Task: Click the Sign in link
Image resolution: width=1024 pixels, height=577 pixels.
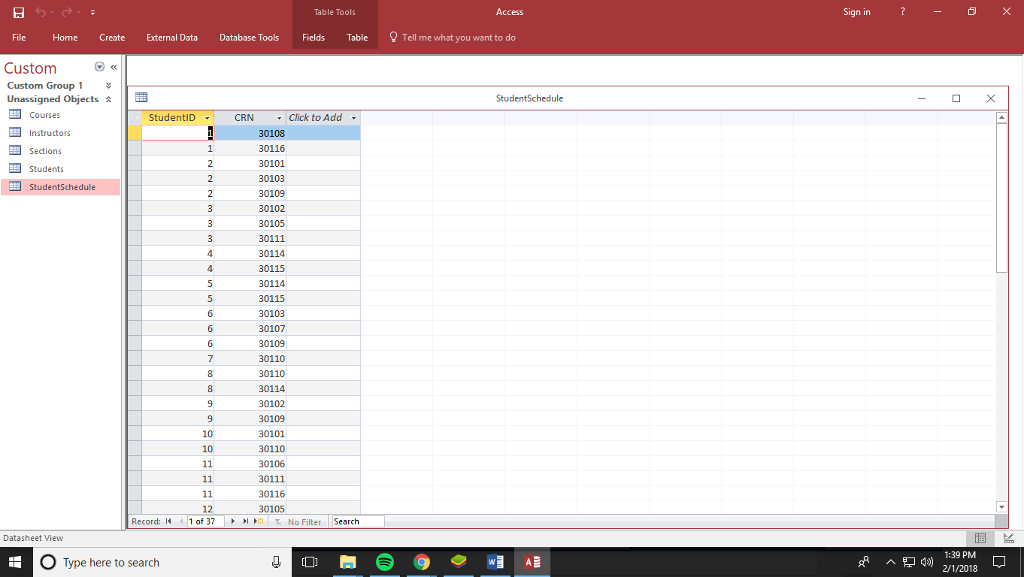Action: click(x=856, y=11)
